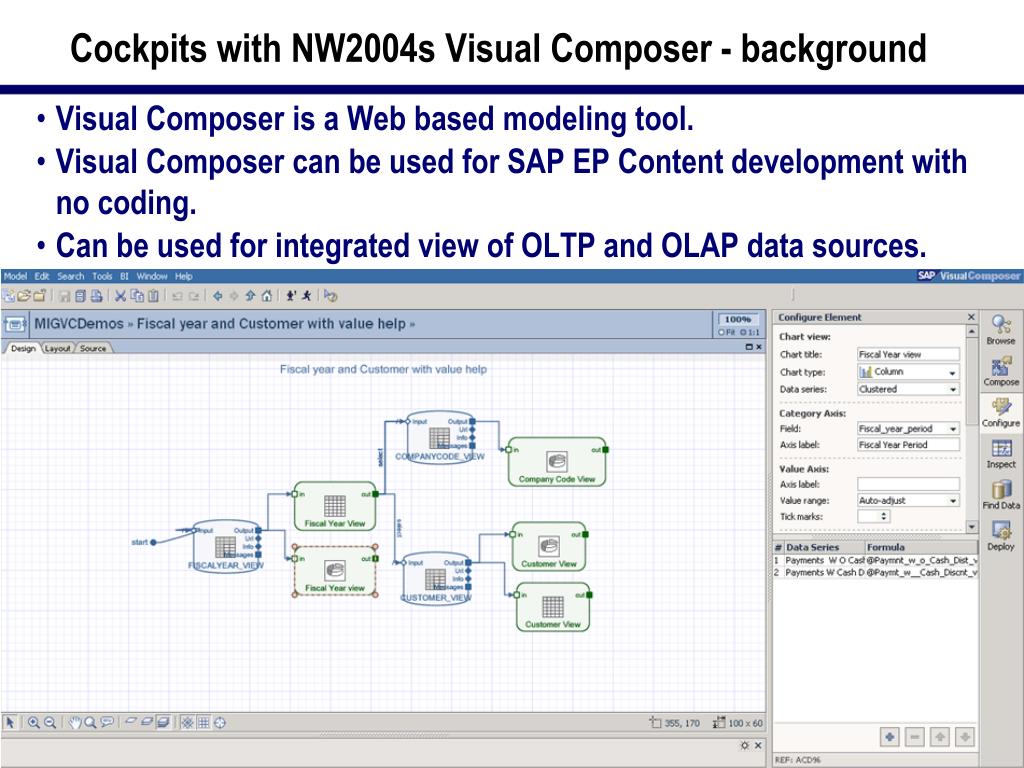Select the pointer arrow tool in bottom toolbar
Image resolution: width=1024 pixels, height=768 pixels.
10,722
